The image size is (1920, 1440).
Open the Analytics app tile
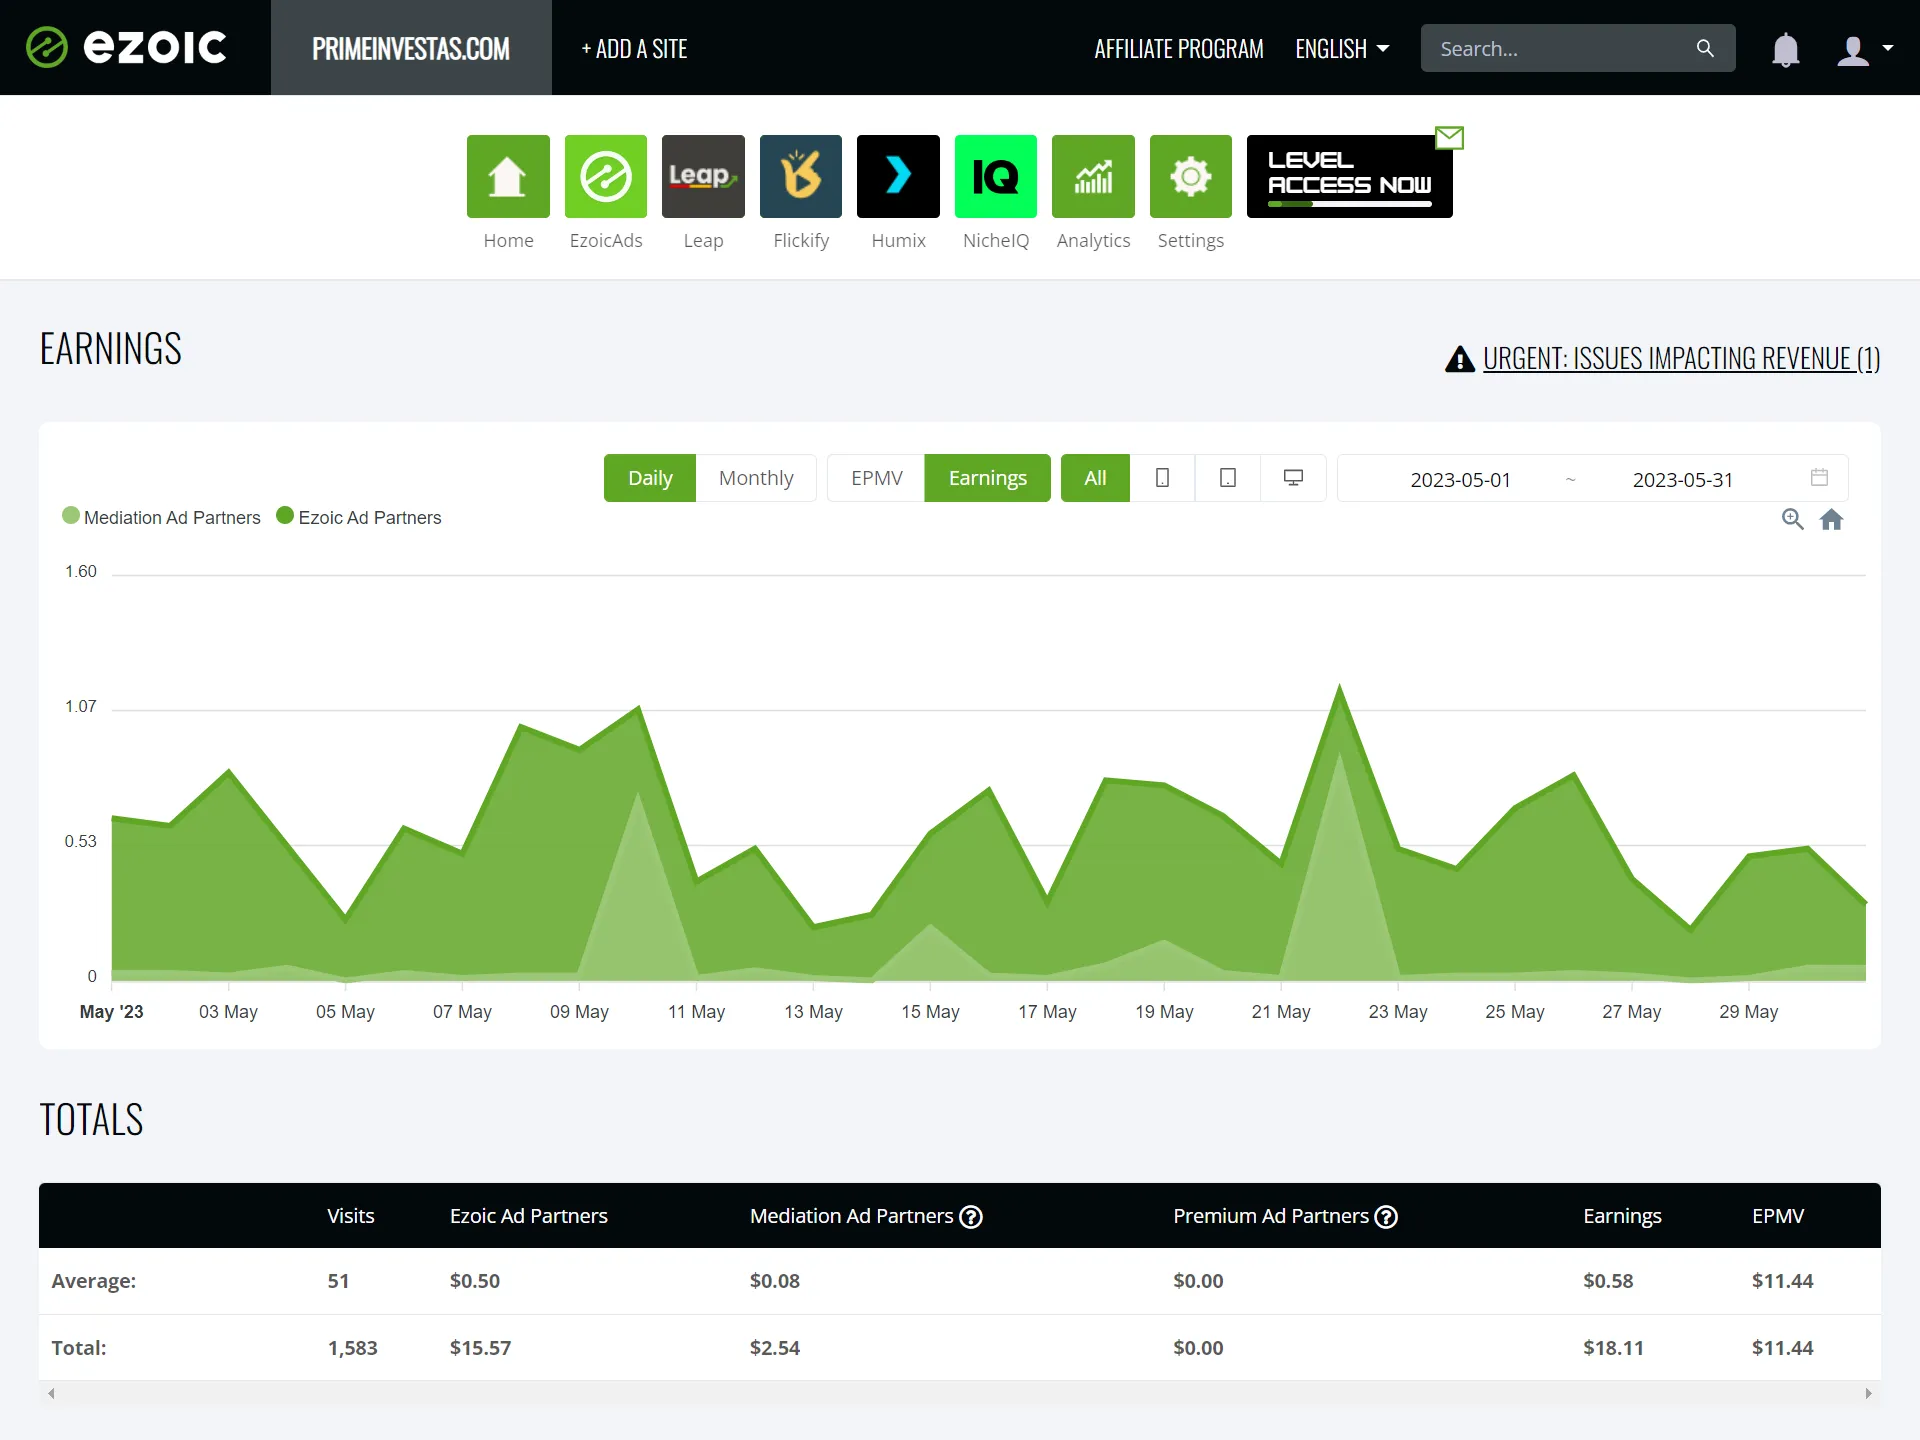pos(1093,176)
